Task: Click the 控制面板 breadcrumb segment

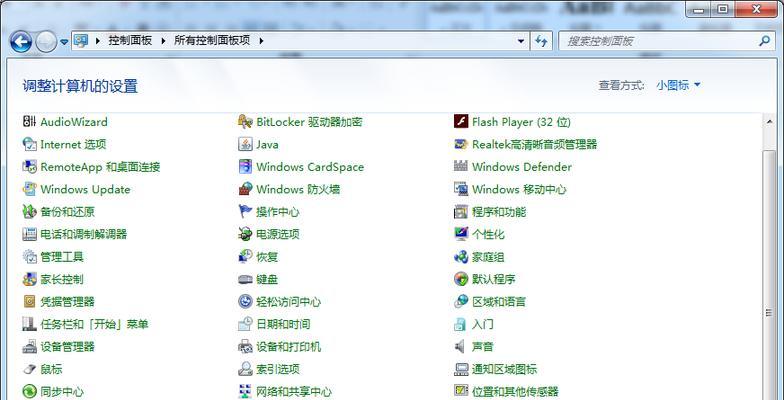Action: [x=130, y=41]
